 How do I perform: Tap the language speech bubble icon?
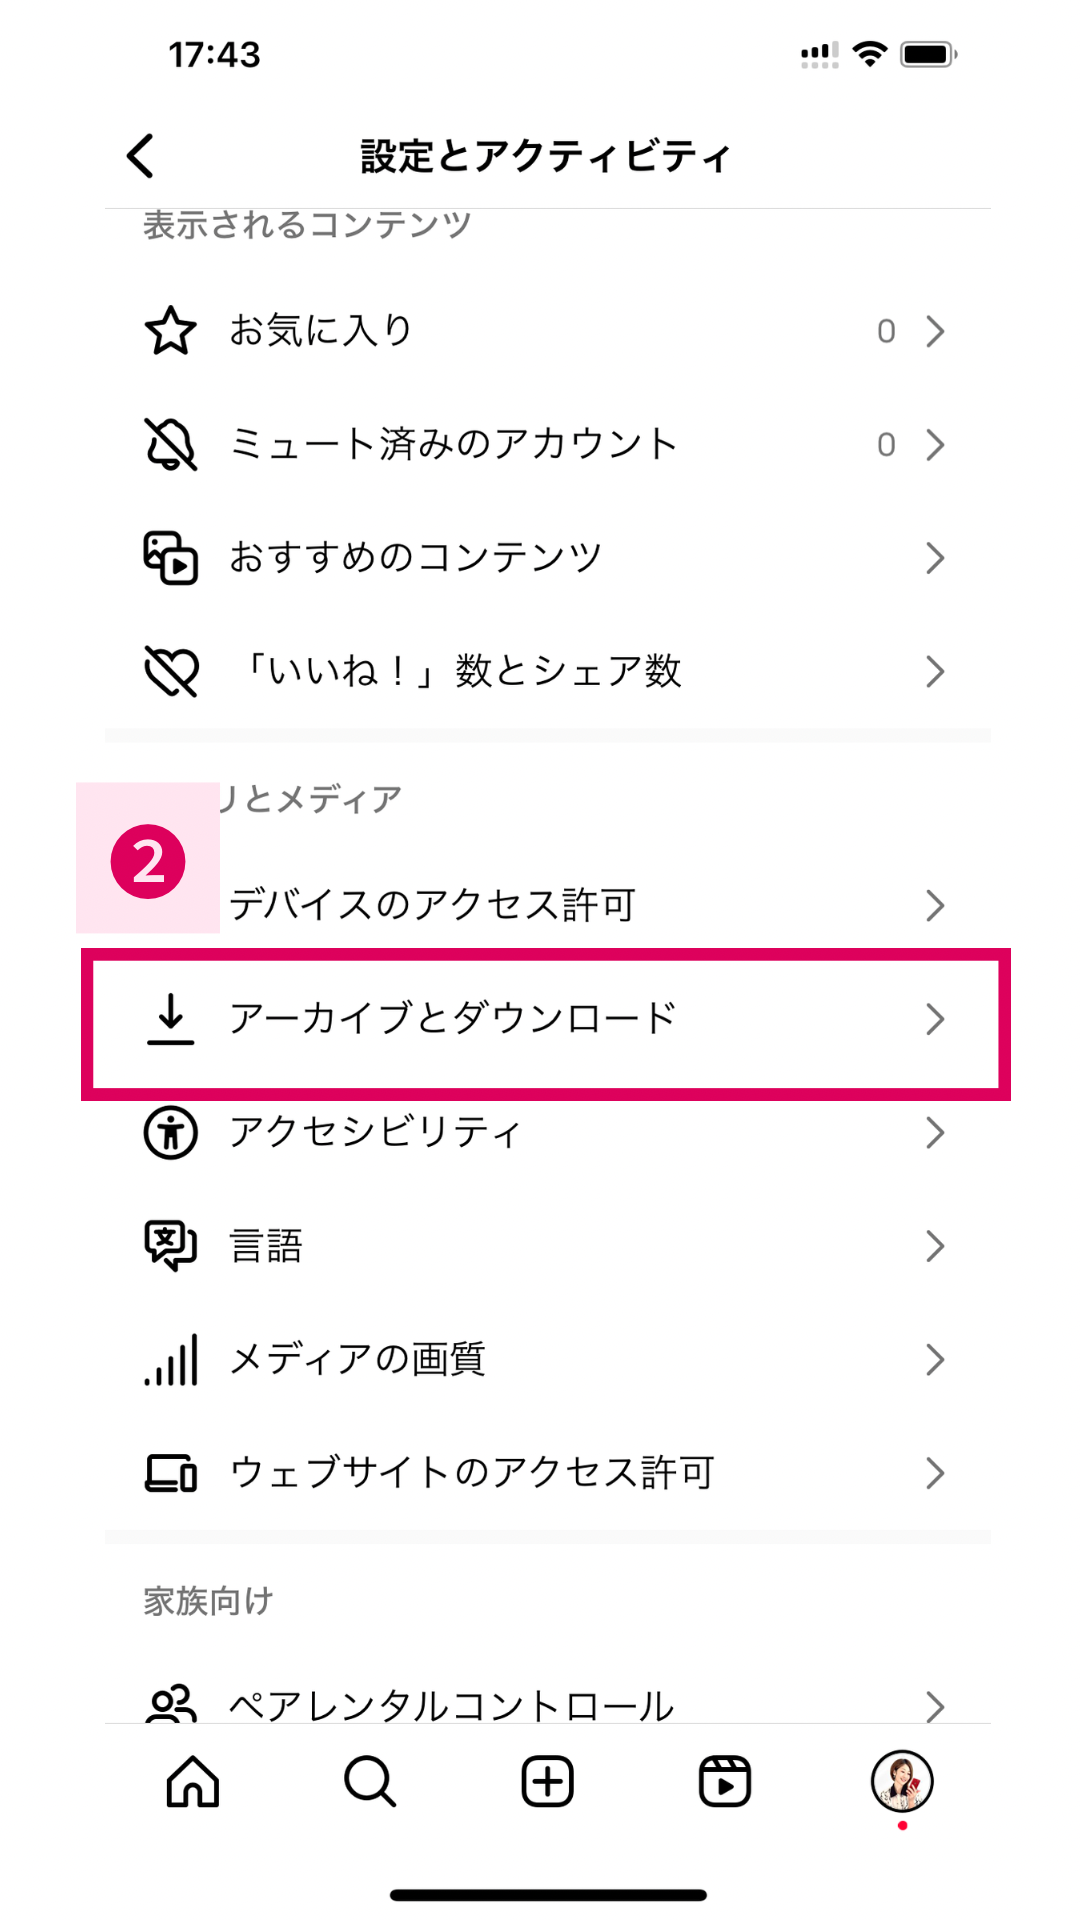[171, 1246]
